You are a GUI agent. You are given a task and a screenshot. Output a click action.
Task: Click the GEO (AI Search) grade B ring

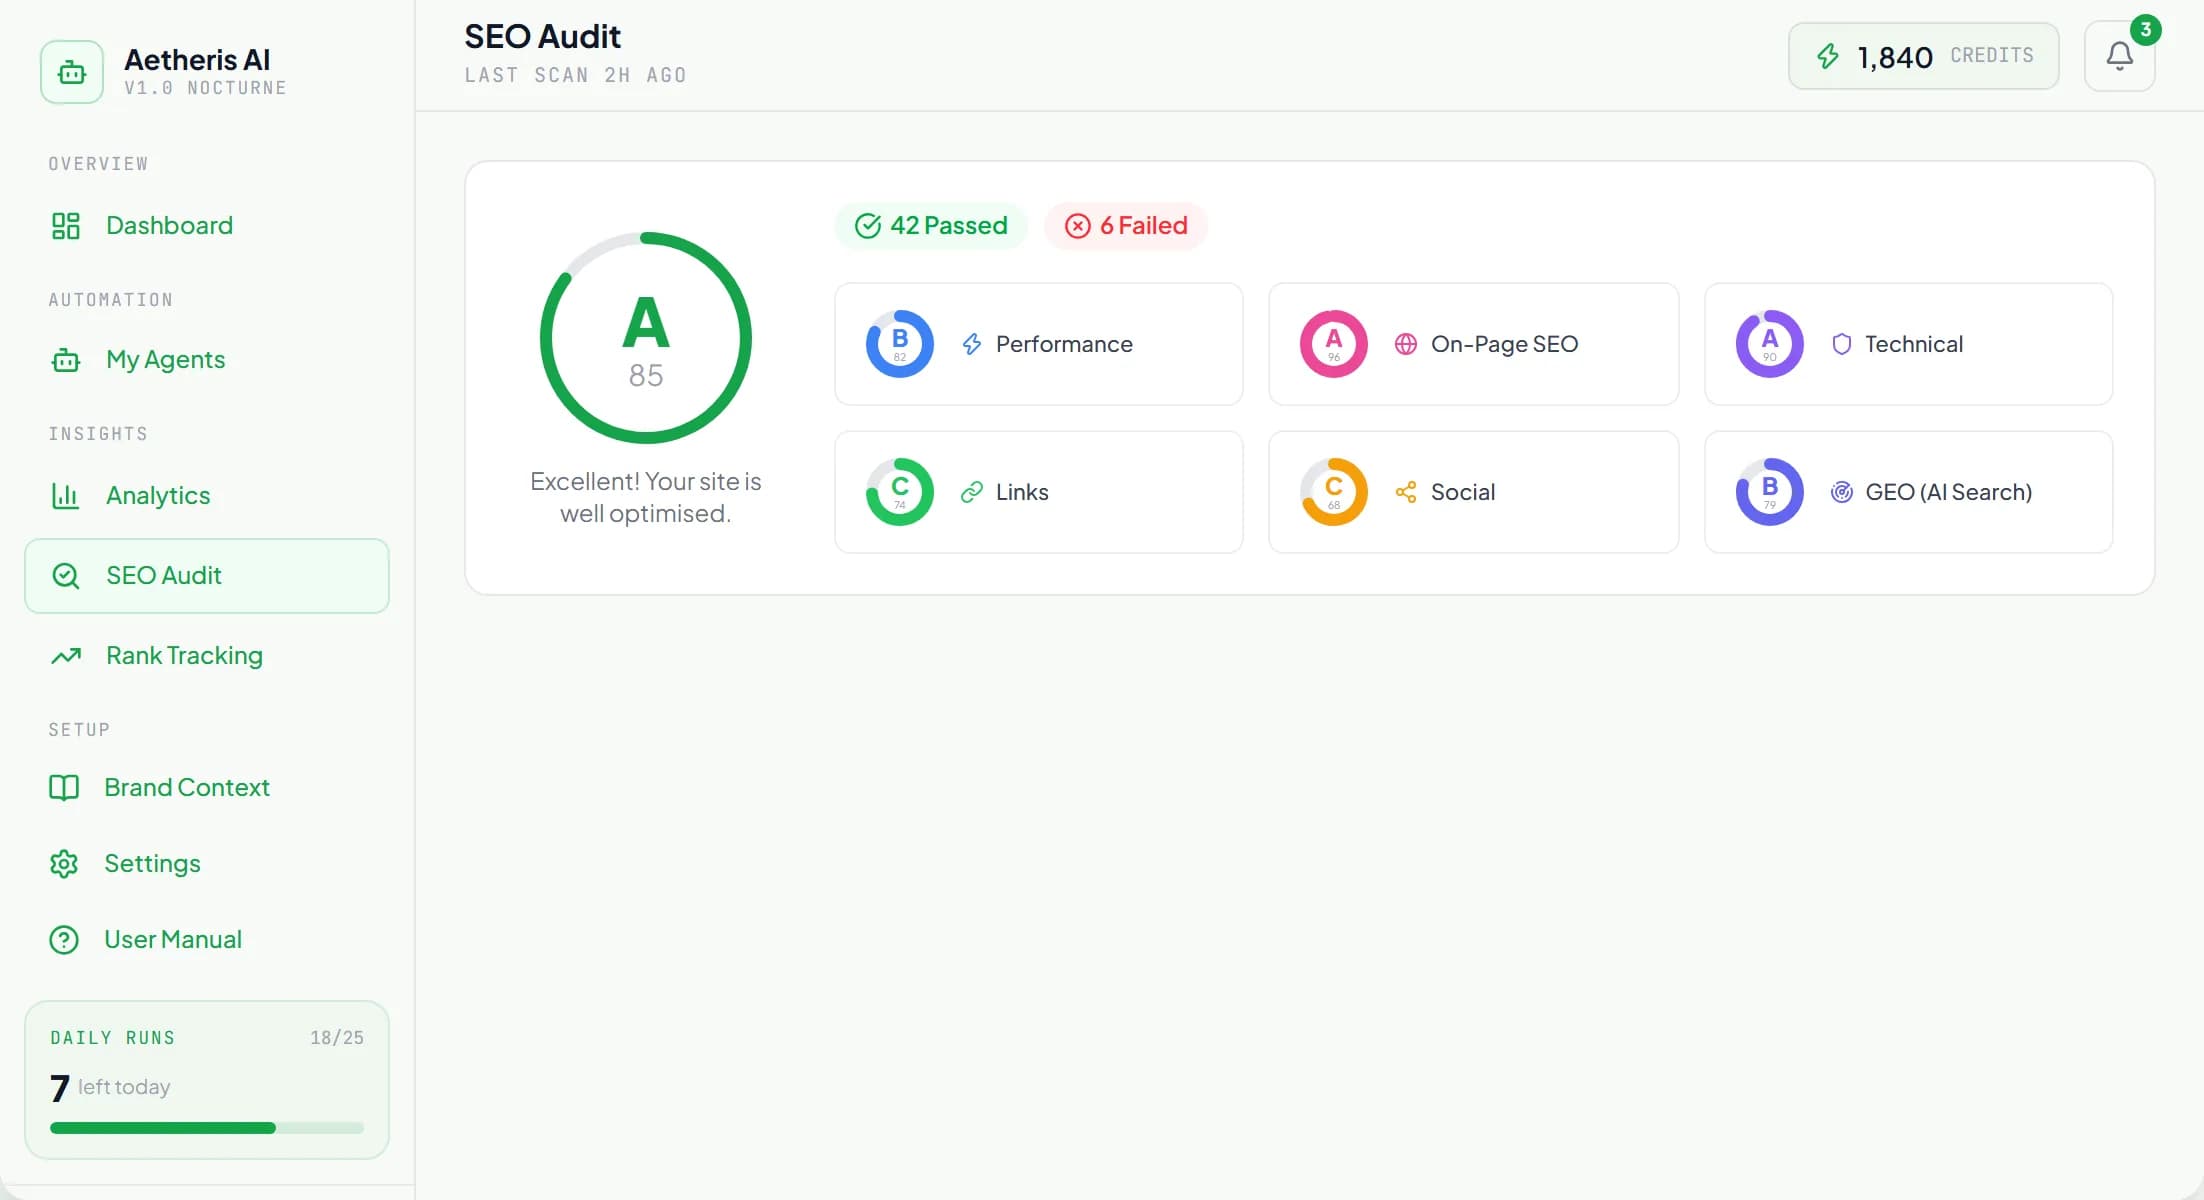(x=1770, y=492)
